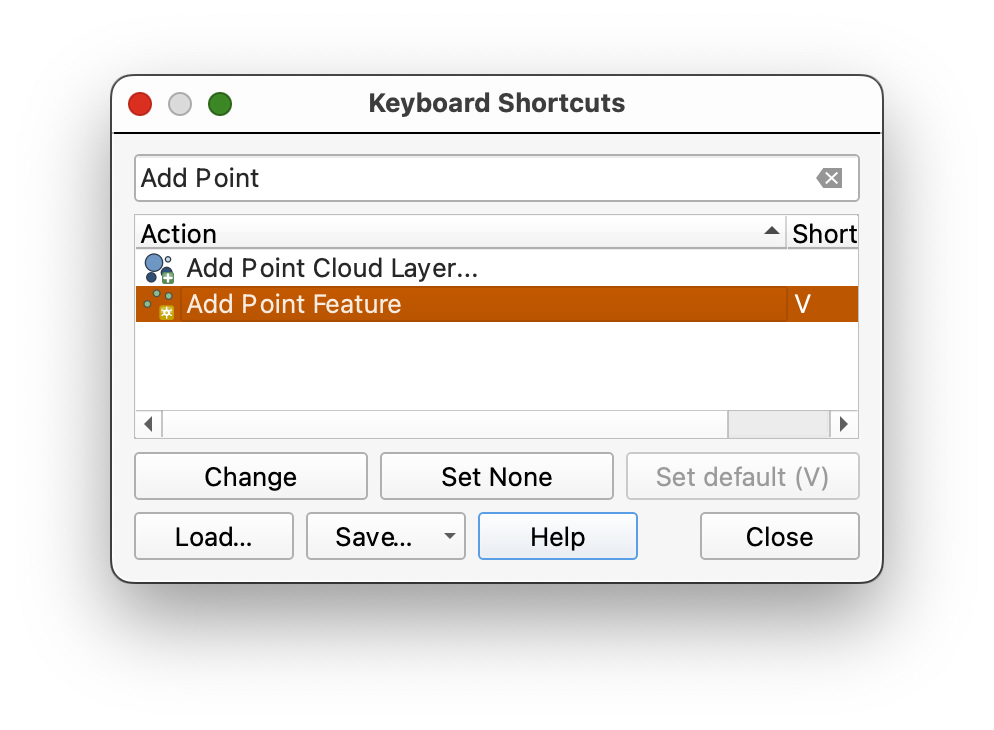Click the V shortcut cell
994x730 pixels.
(x=822, y=304)
